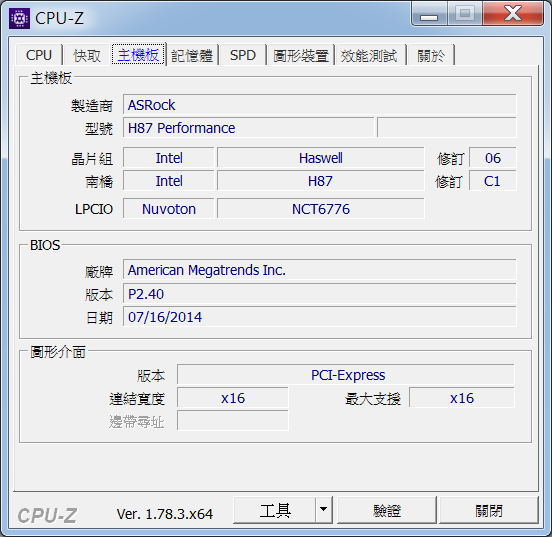
Task: Click the 關閉 button
Action: pos(489,510)
